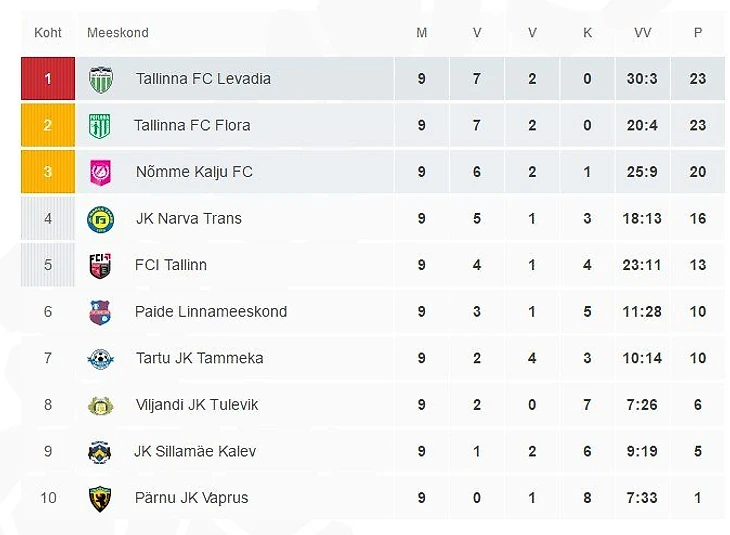Select the Pärnu JK Vaprus team name
Image resolution: width=730 pixels, height=535 pixels.
coord(192,498)
